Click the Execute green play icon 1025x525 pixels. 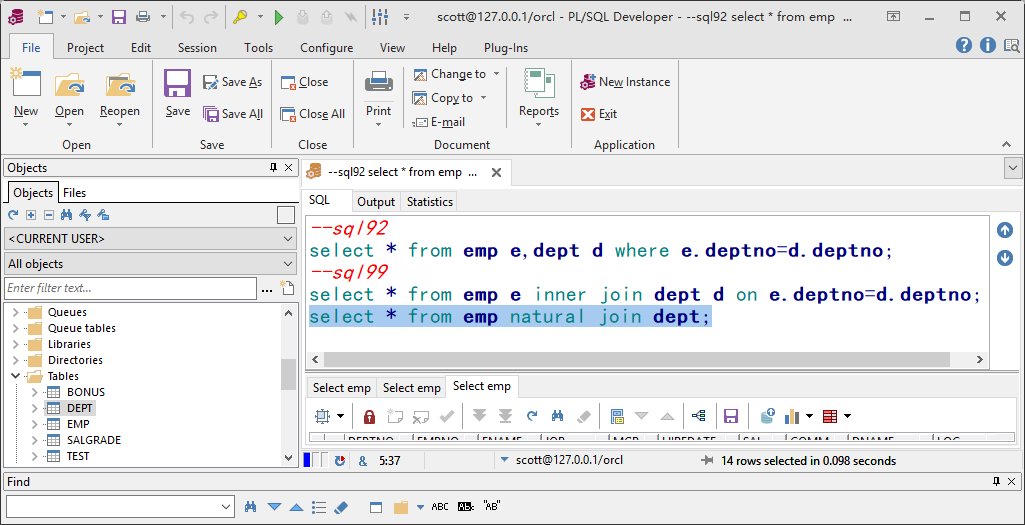coord(279,18)
